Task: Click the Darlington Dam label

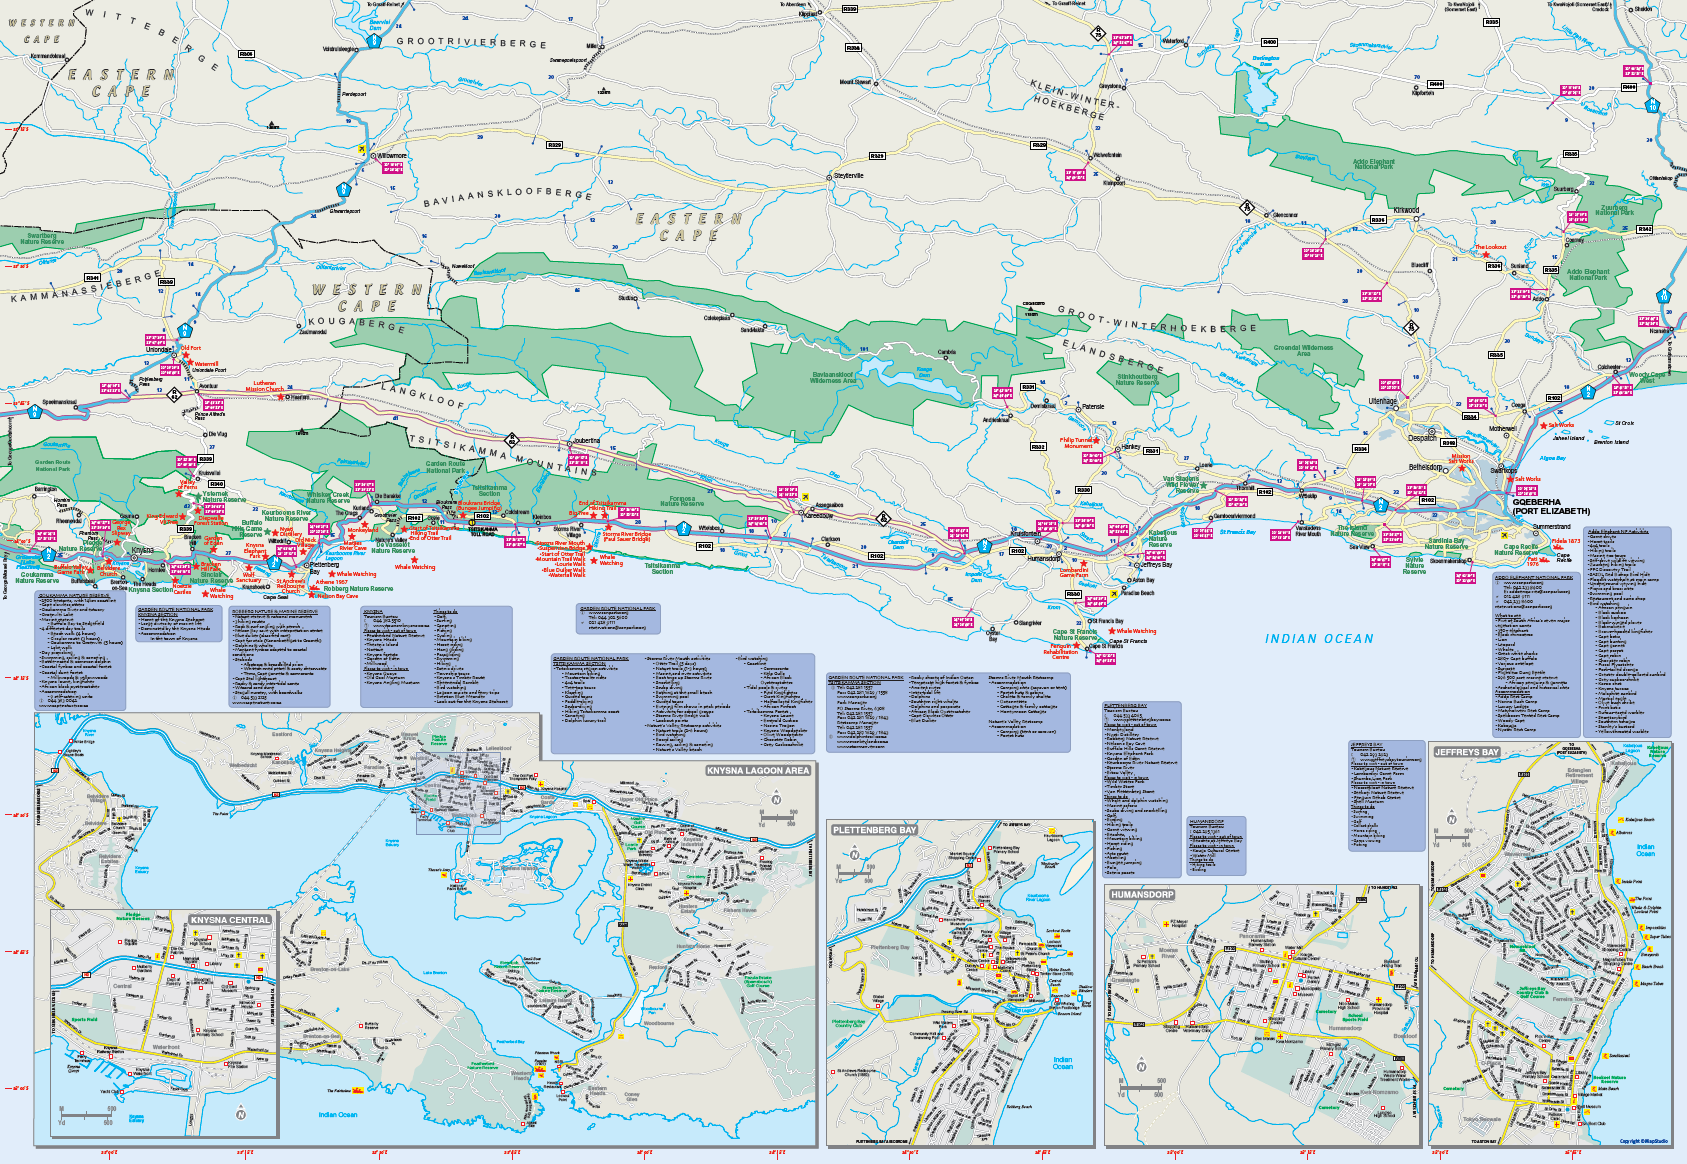Action: pos(1265,61)
